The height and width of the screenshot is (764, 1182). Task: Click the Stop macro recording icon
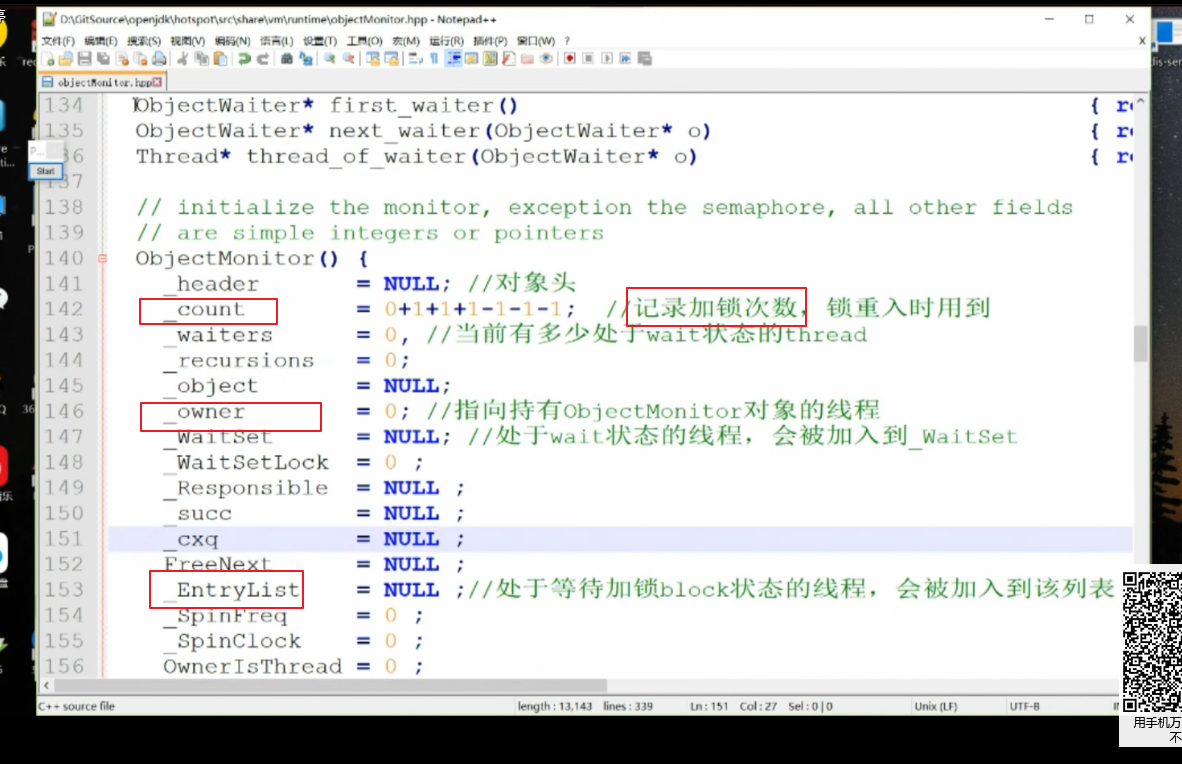pos(589,59)
